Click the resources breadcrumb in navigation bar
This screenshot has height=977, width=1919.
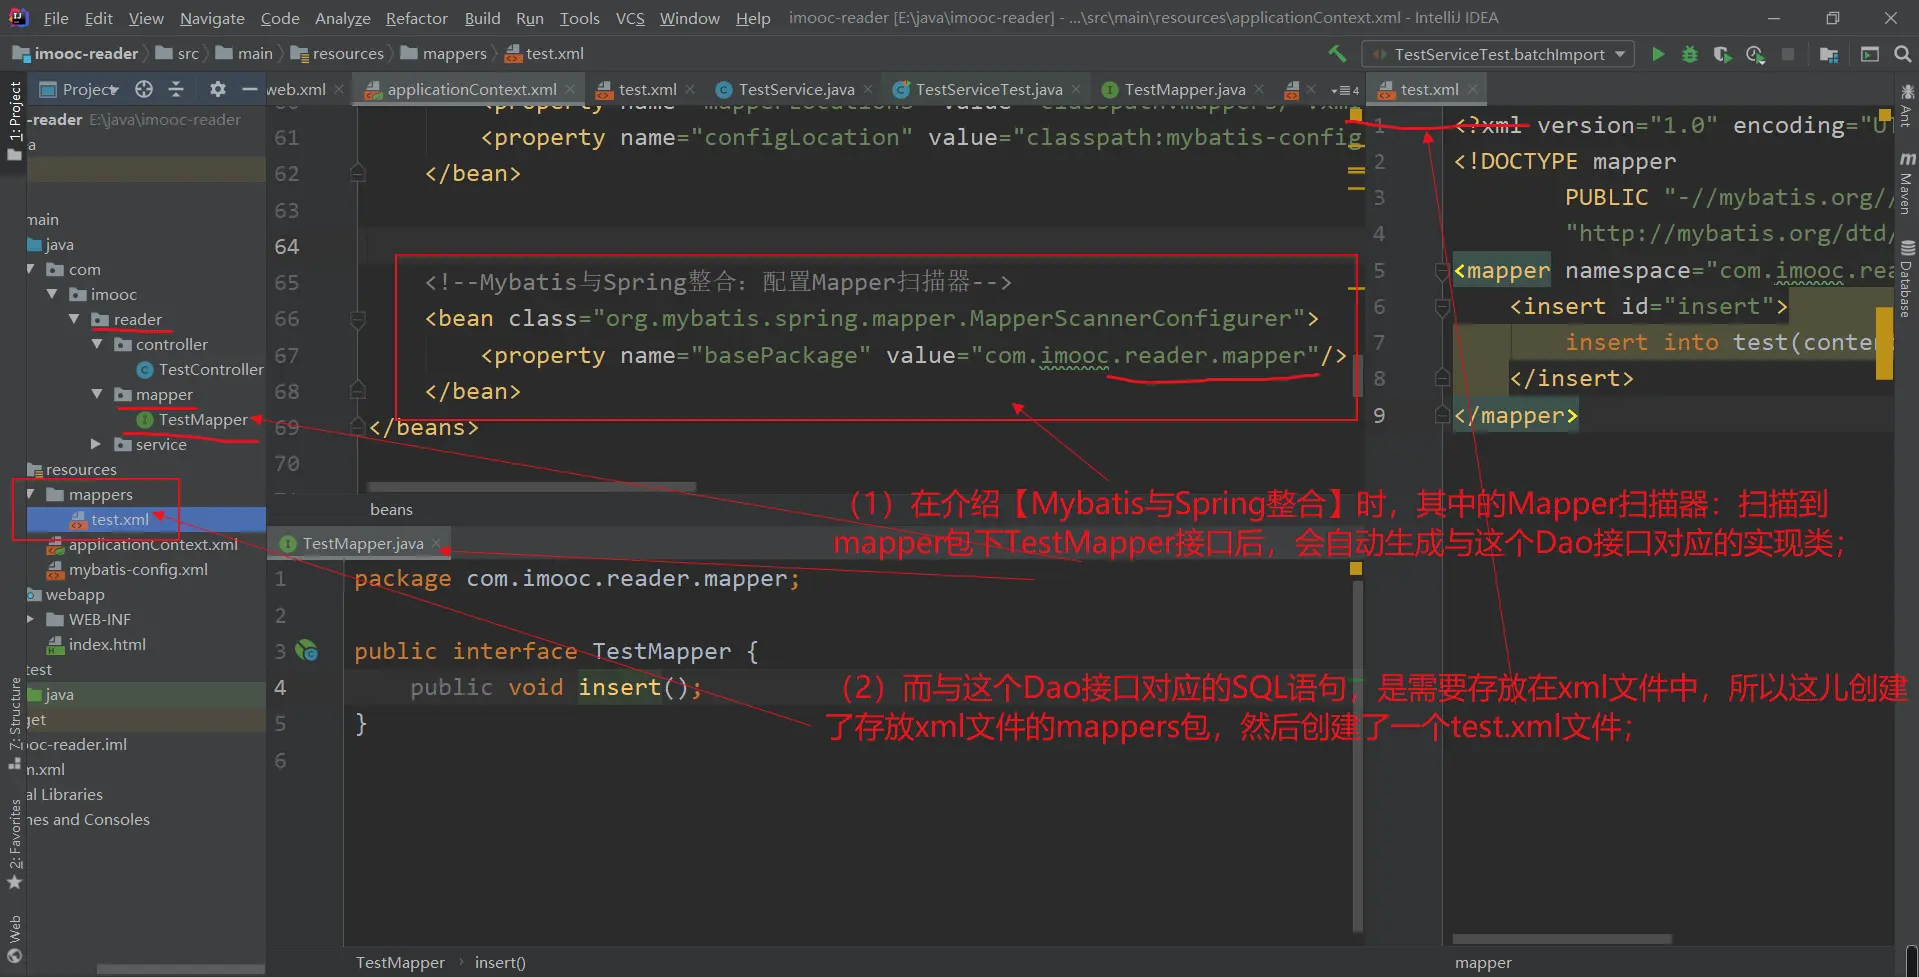point(347,54)
